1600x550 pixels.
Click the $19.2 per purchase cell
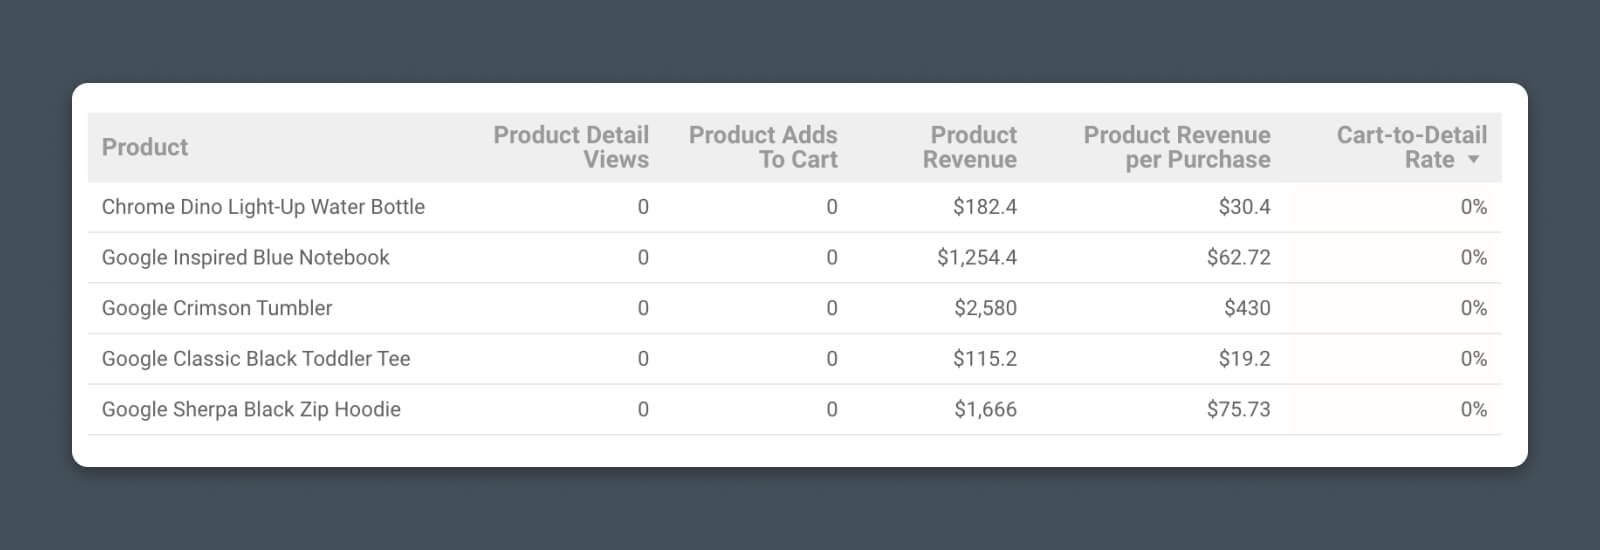click(1244, 359)
